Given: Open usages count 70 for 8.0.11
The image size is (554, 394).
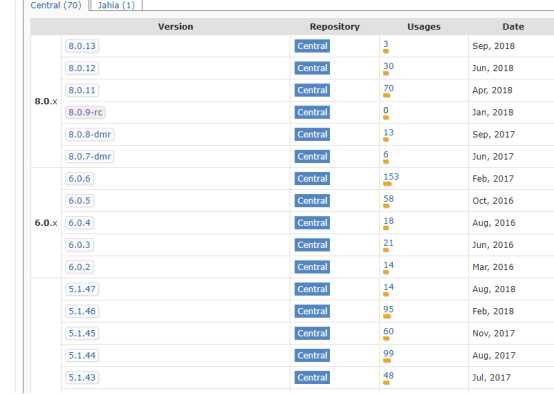Looking at the screenshot, I should click(388, 88).
